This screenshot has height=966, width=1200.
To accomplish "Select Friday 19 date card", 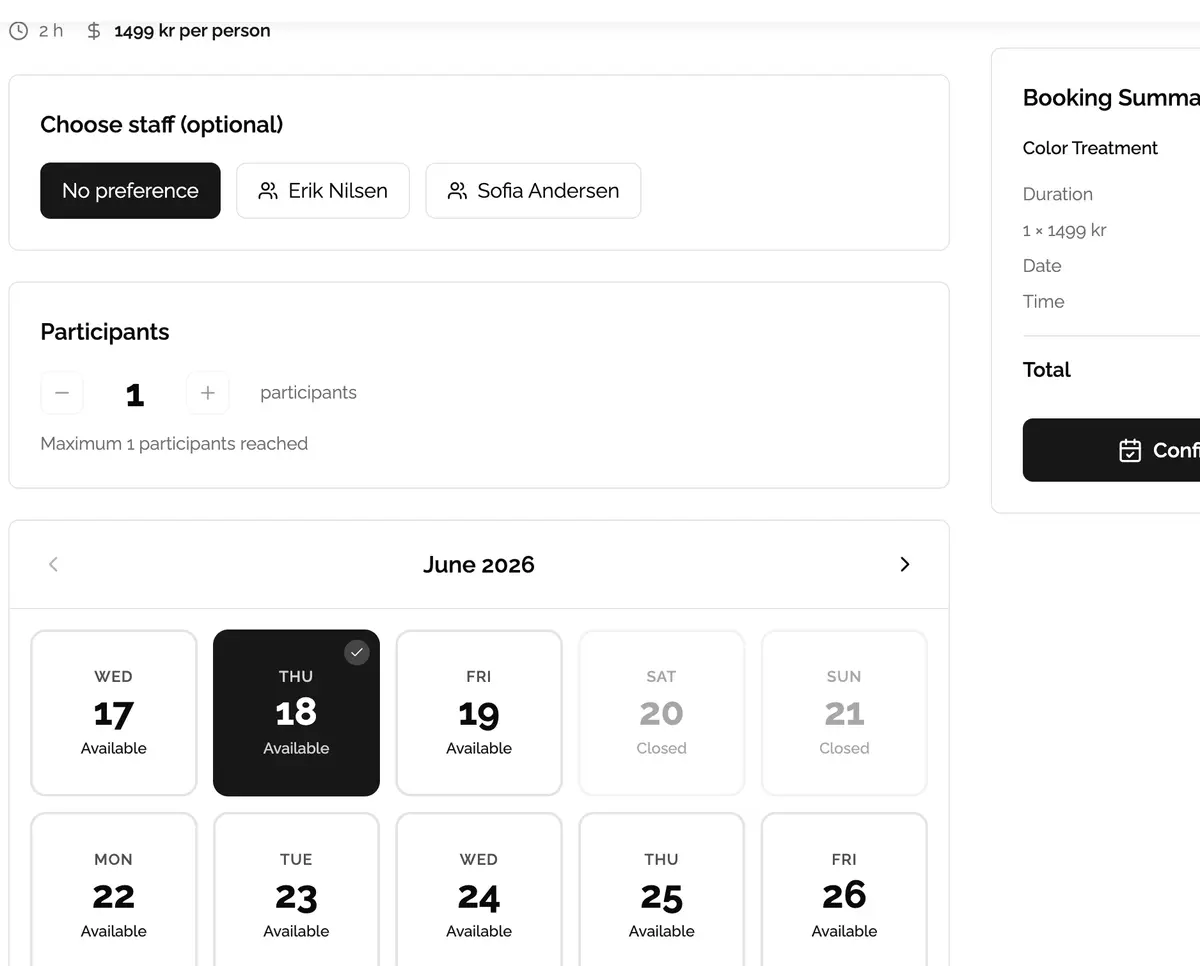I will click(479, 713).
